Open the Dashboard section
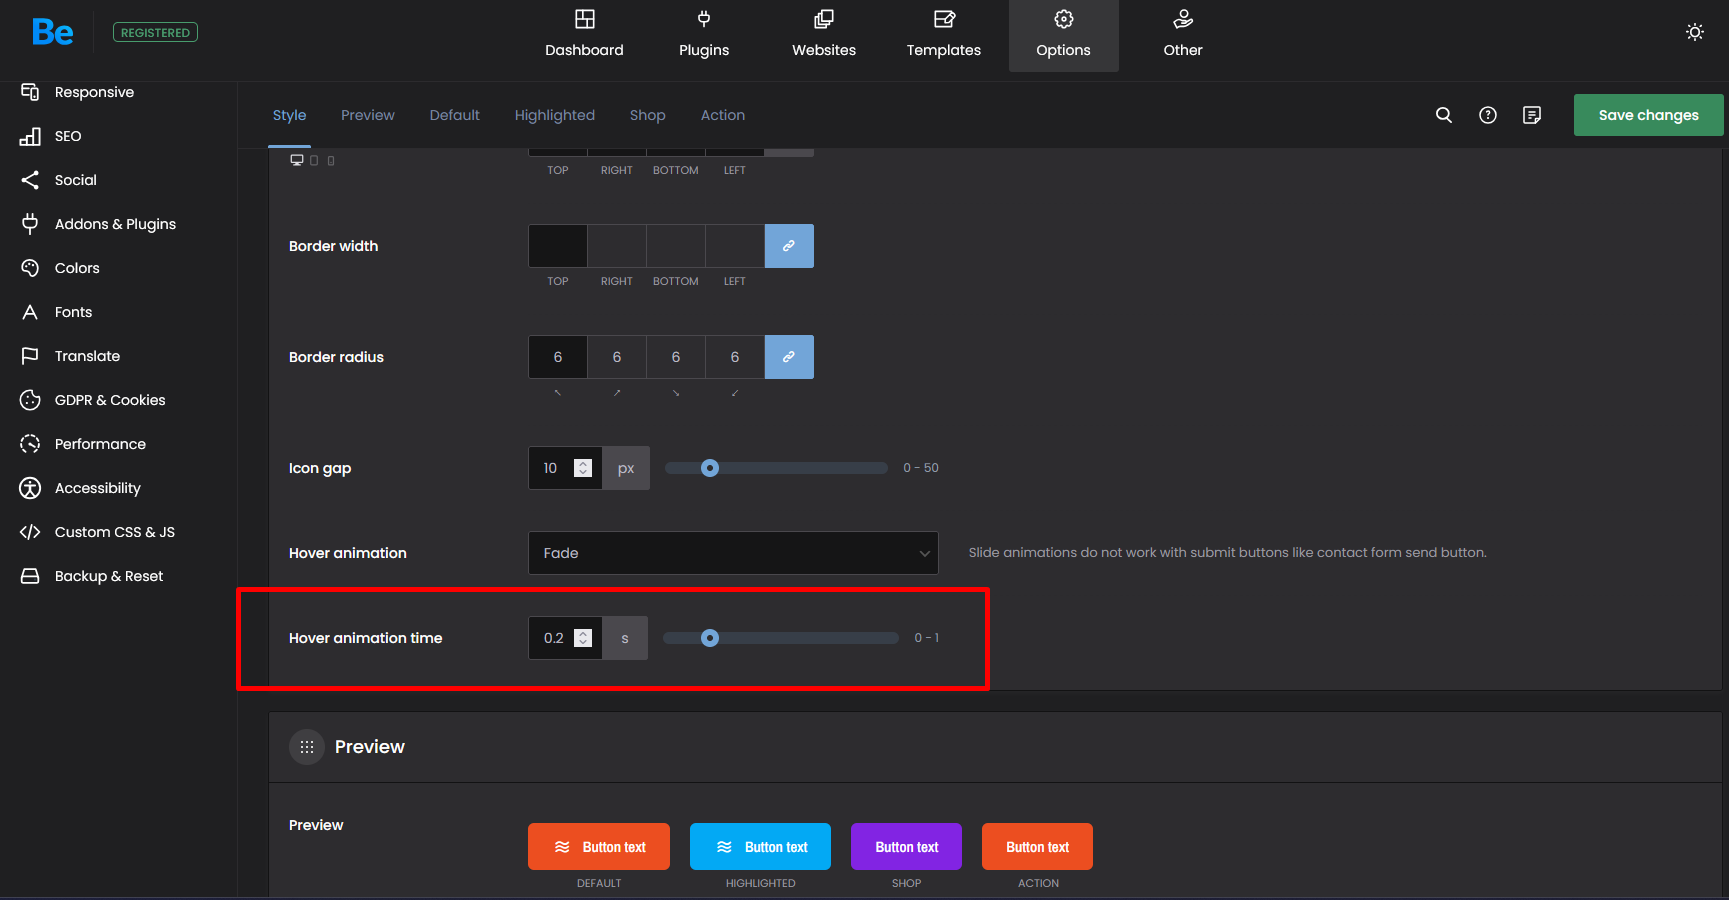This screenshot has width=1729, height=900. 584,36
